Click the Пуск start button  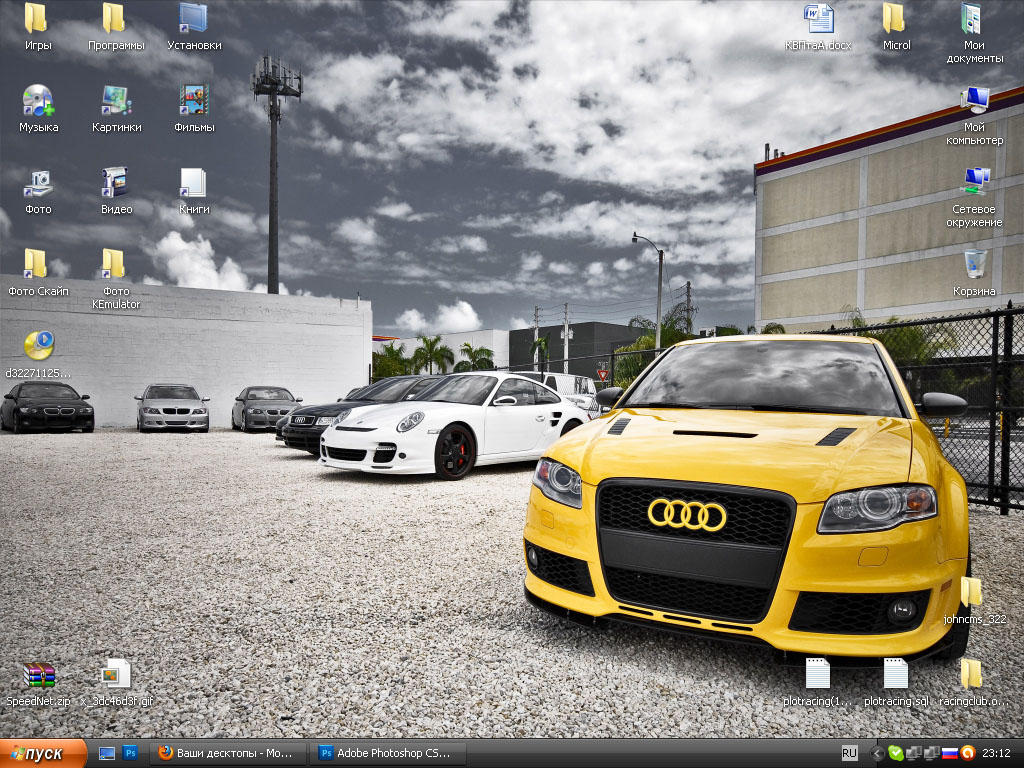(x=43, y=753)
